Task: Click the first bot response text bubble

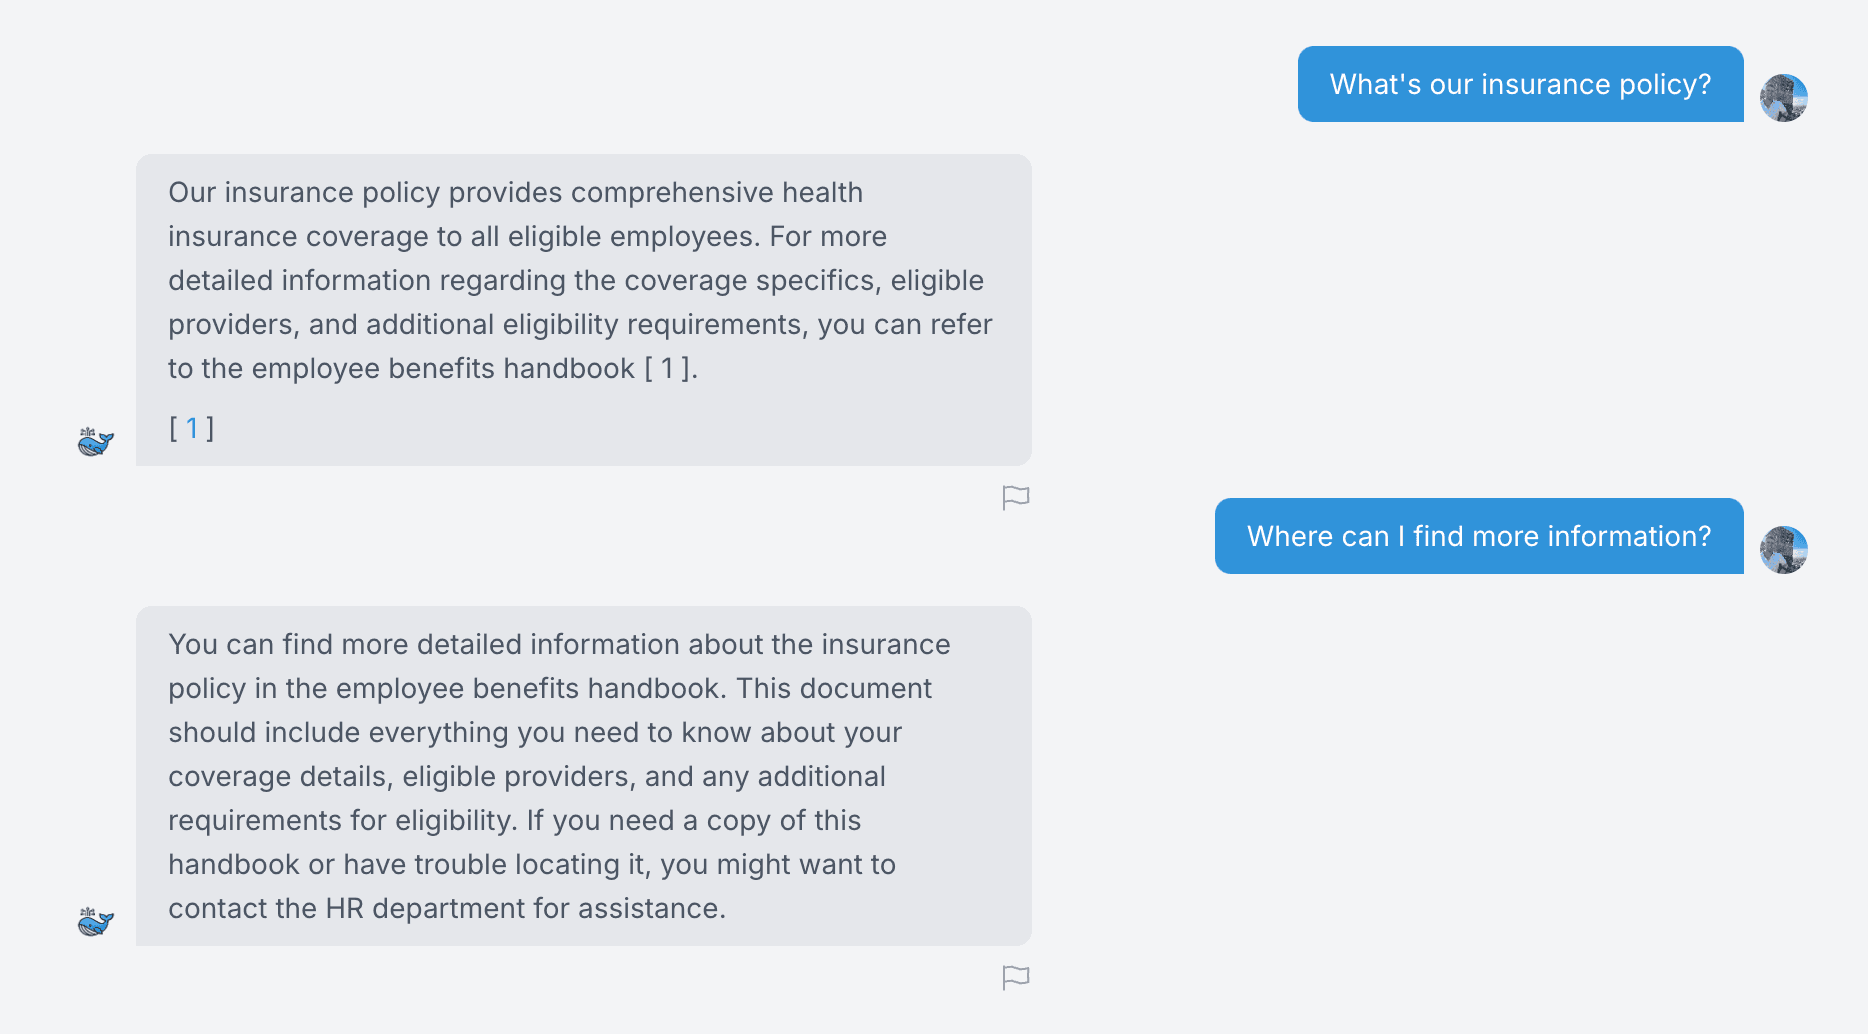Action: point(584,310)
